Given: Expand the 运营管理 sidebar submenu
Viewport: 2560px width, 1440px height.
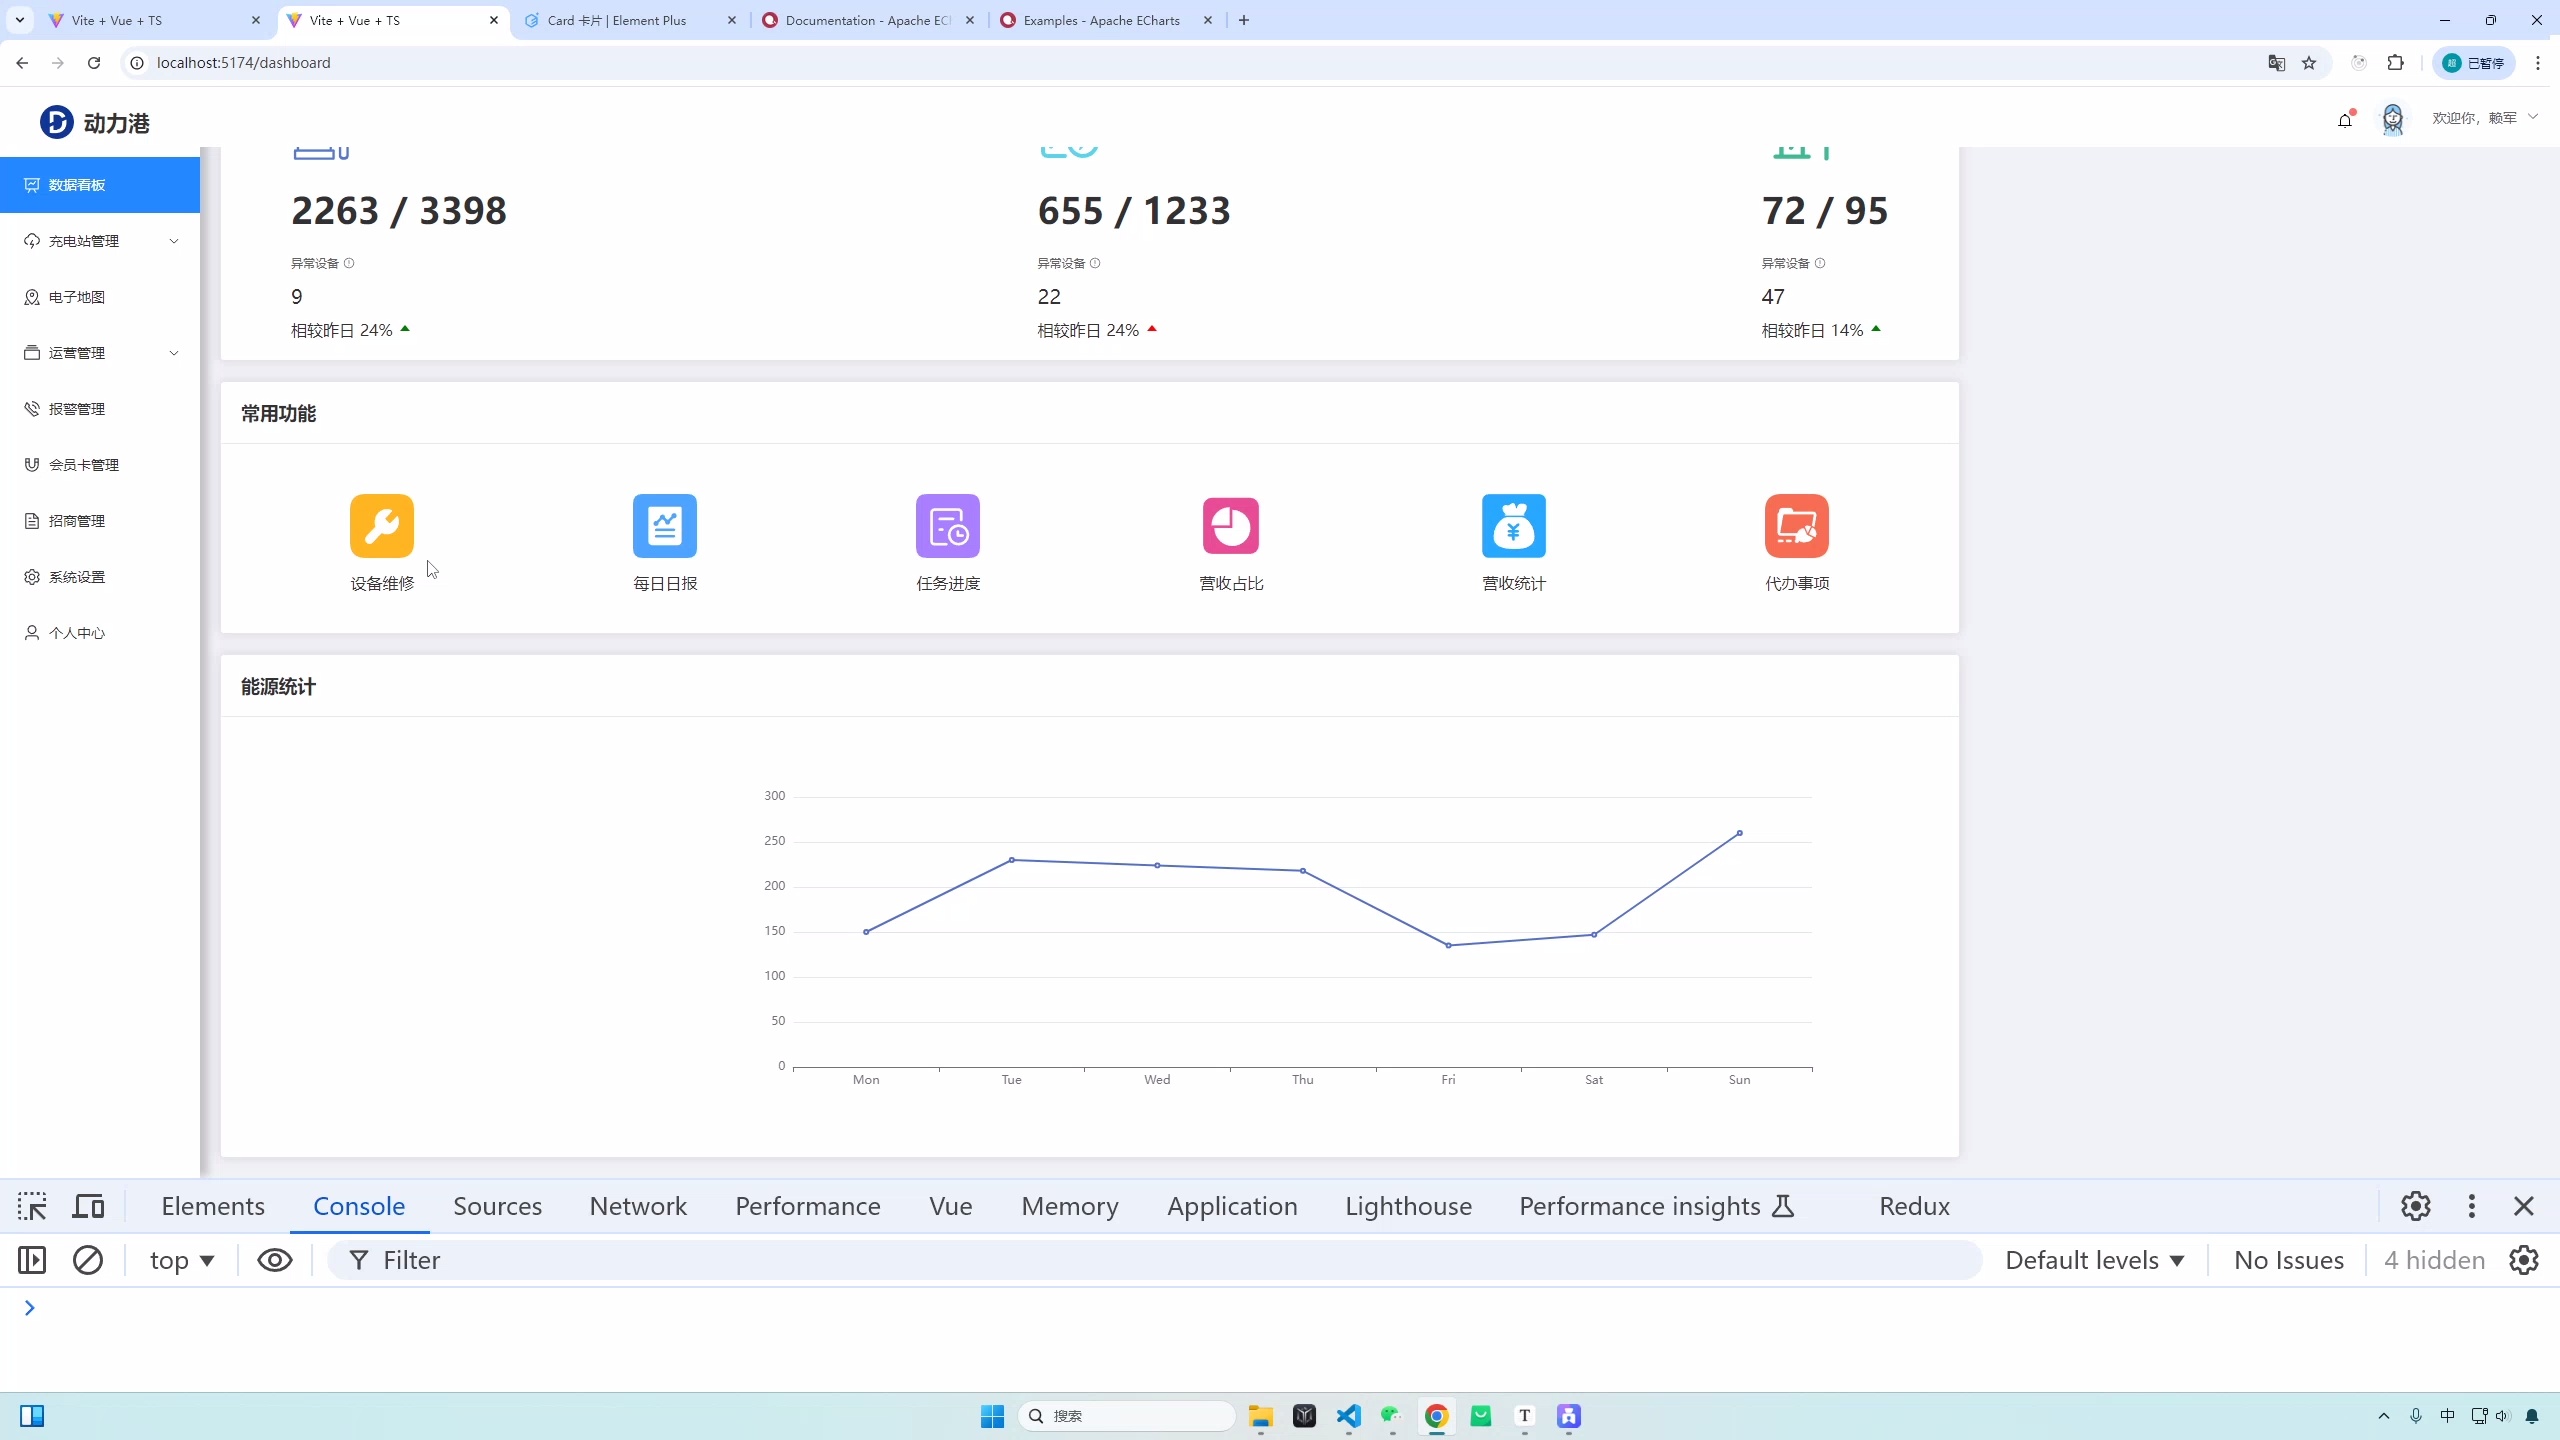Looking at the screenshot, I should coord(100,353).
